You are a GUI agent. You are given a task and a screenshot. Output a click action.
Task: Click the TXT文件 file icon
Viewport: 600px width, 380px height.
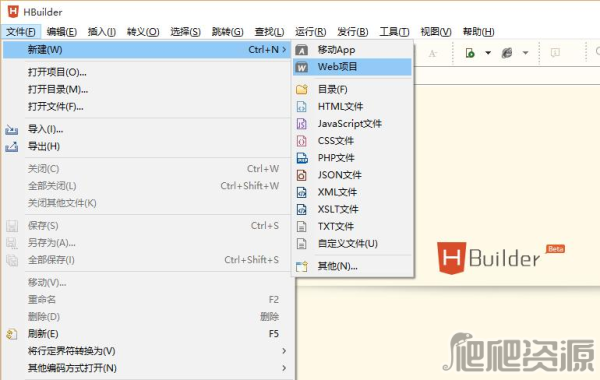coord(302,227)
